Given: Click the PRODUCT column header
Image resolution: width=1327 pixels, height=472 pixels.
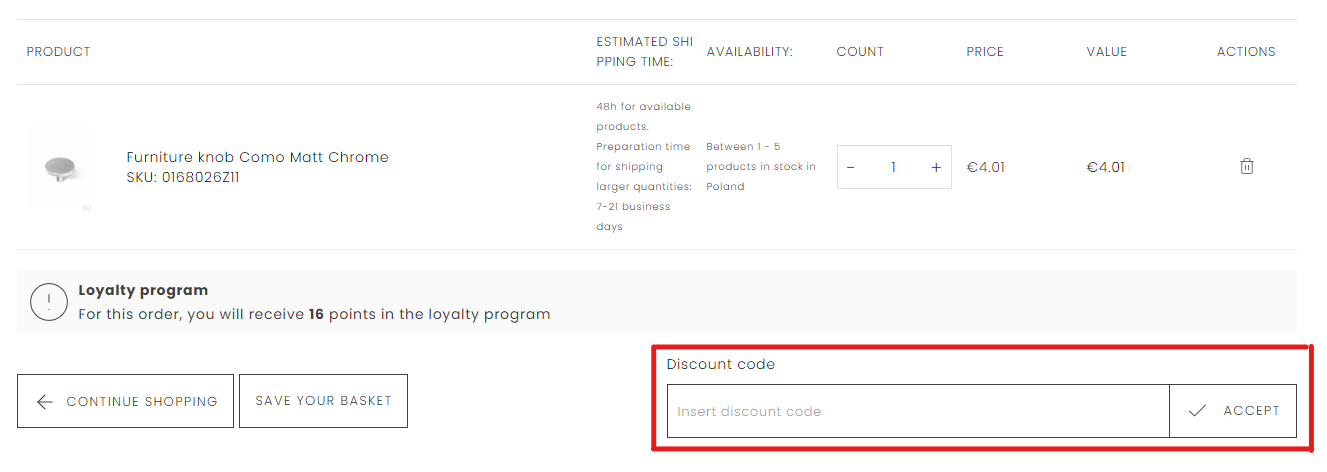Looking at the screenshot, I should [x=58, y=52].
